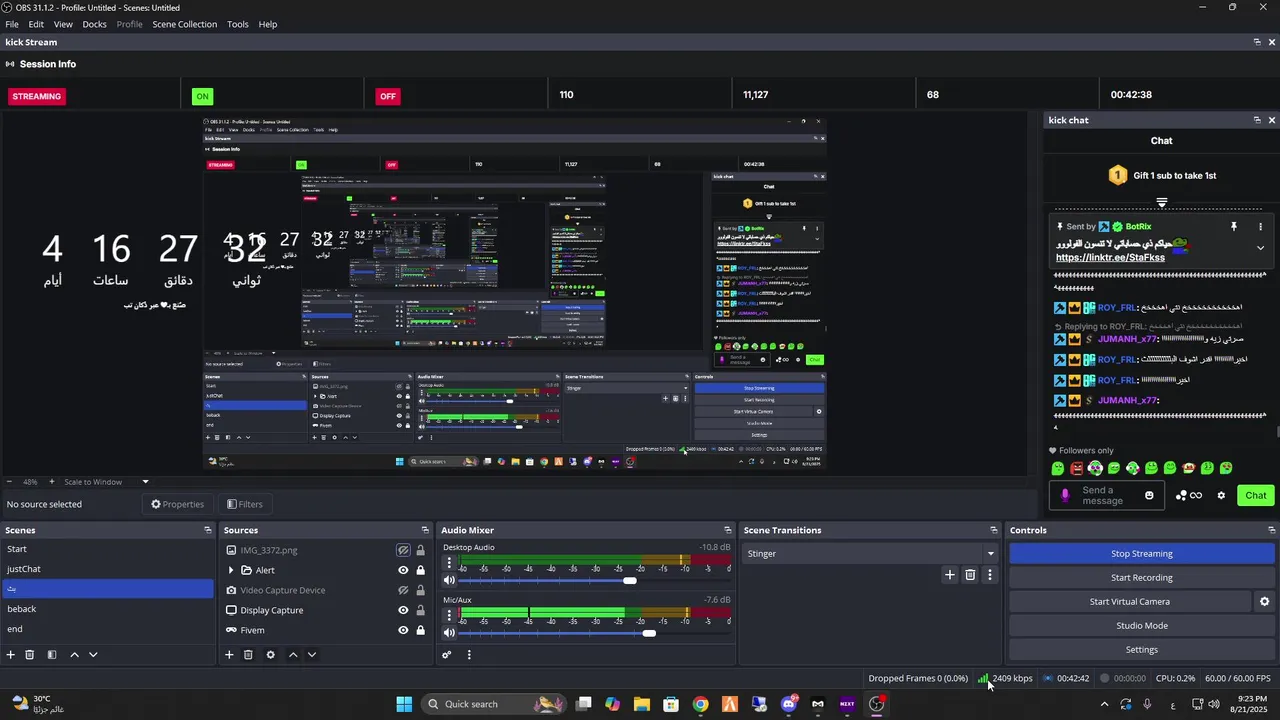Hide the Display Capture source
Image resolution: width=1280 pixels, height=720 pixels.
403,610
